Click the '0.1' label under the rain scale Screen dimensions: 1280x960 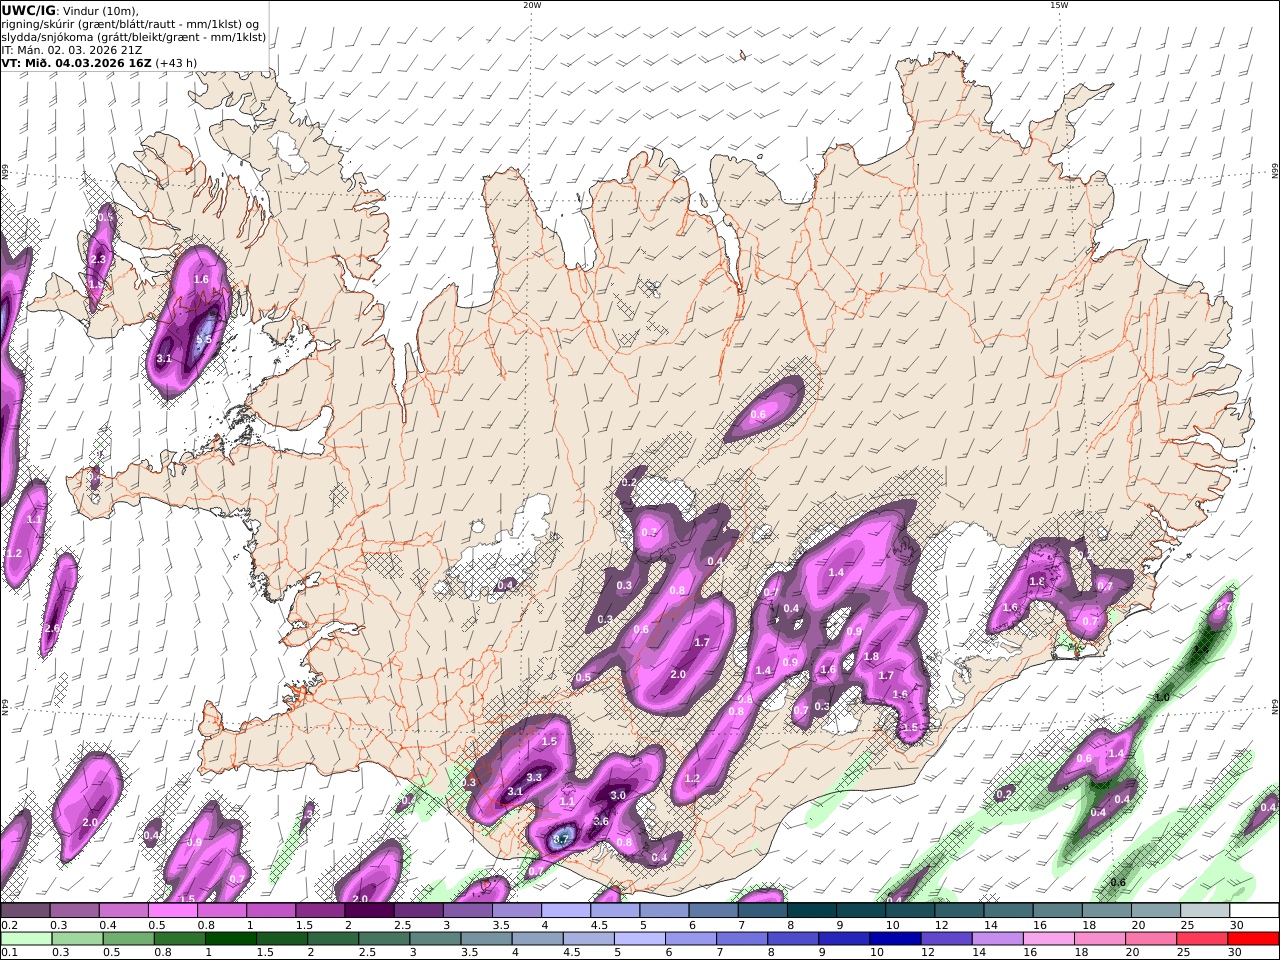point(8,953)
